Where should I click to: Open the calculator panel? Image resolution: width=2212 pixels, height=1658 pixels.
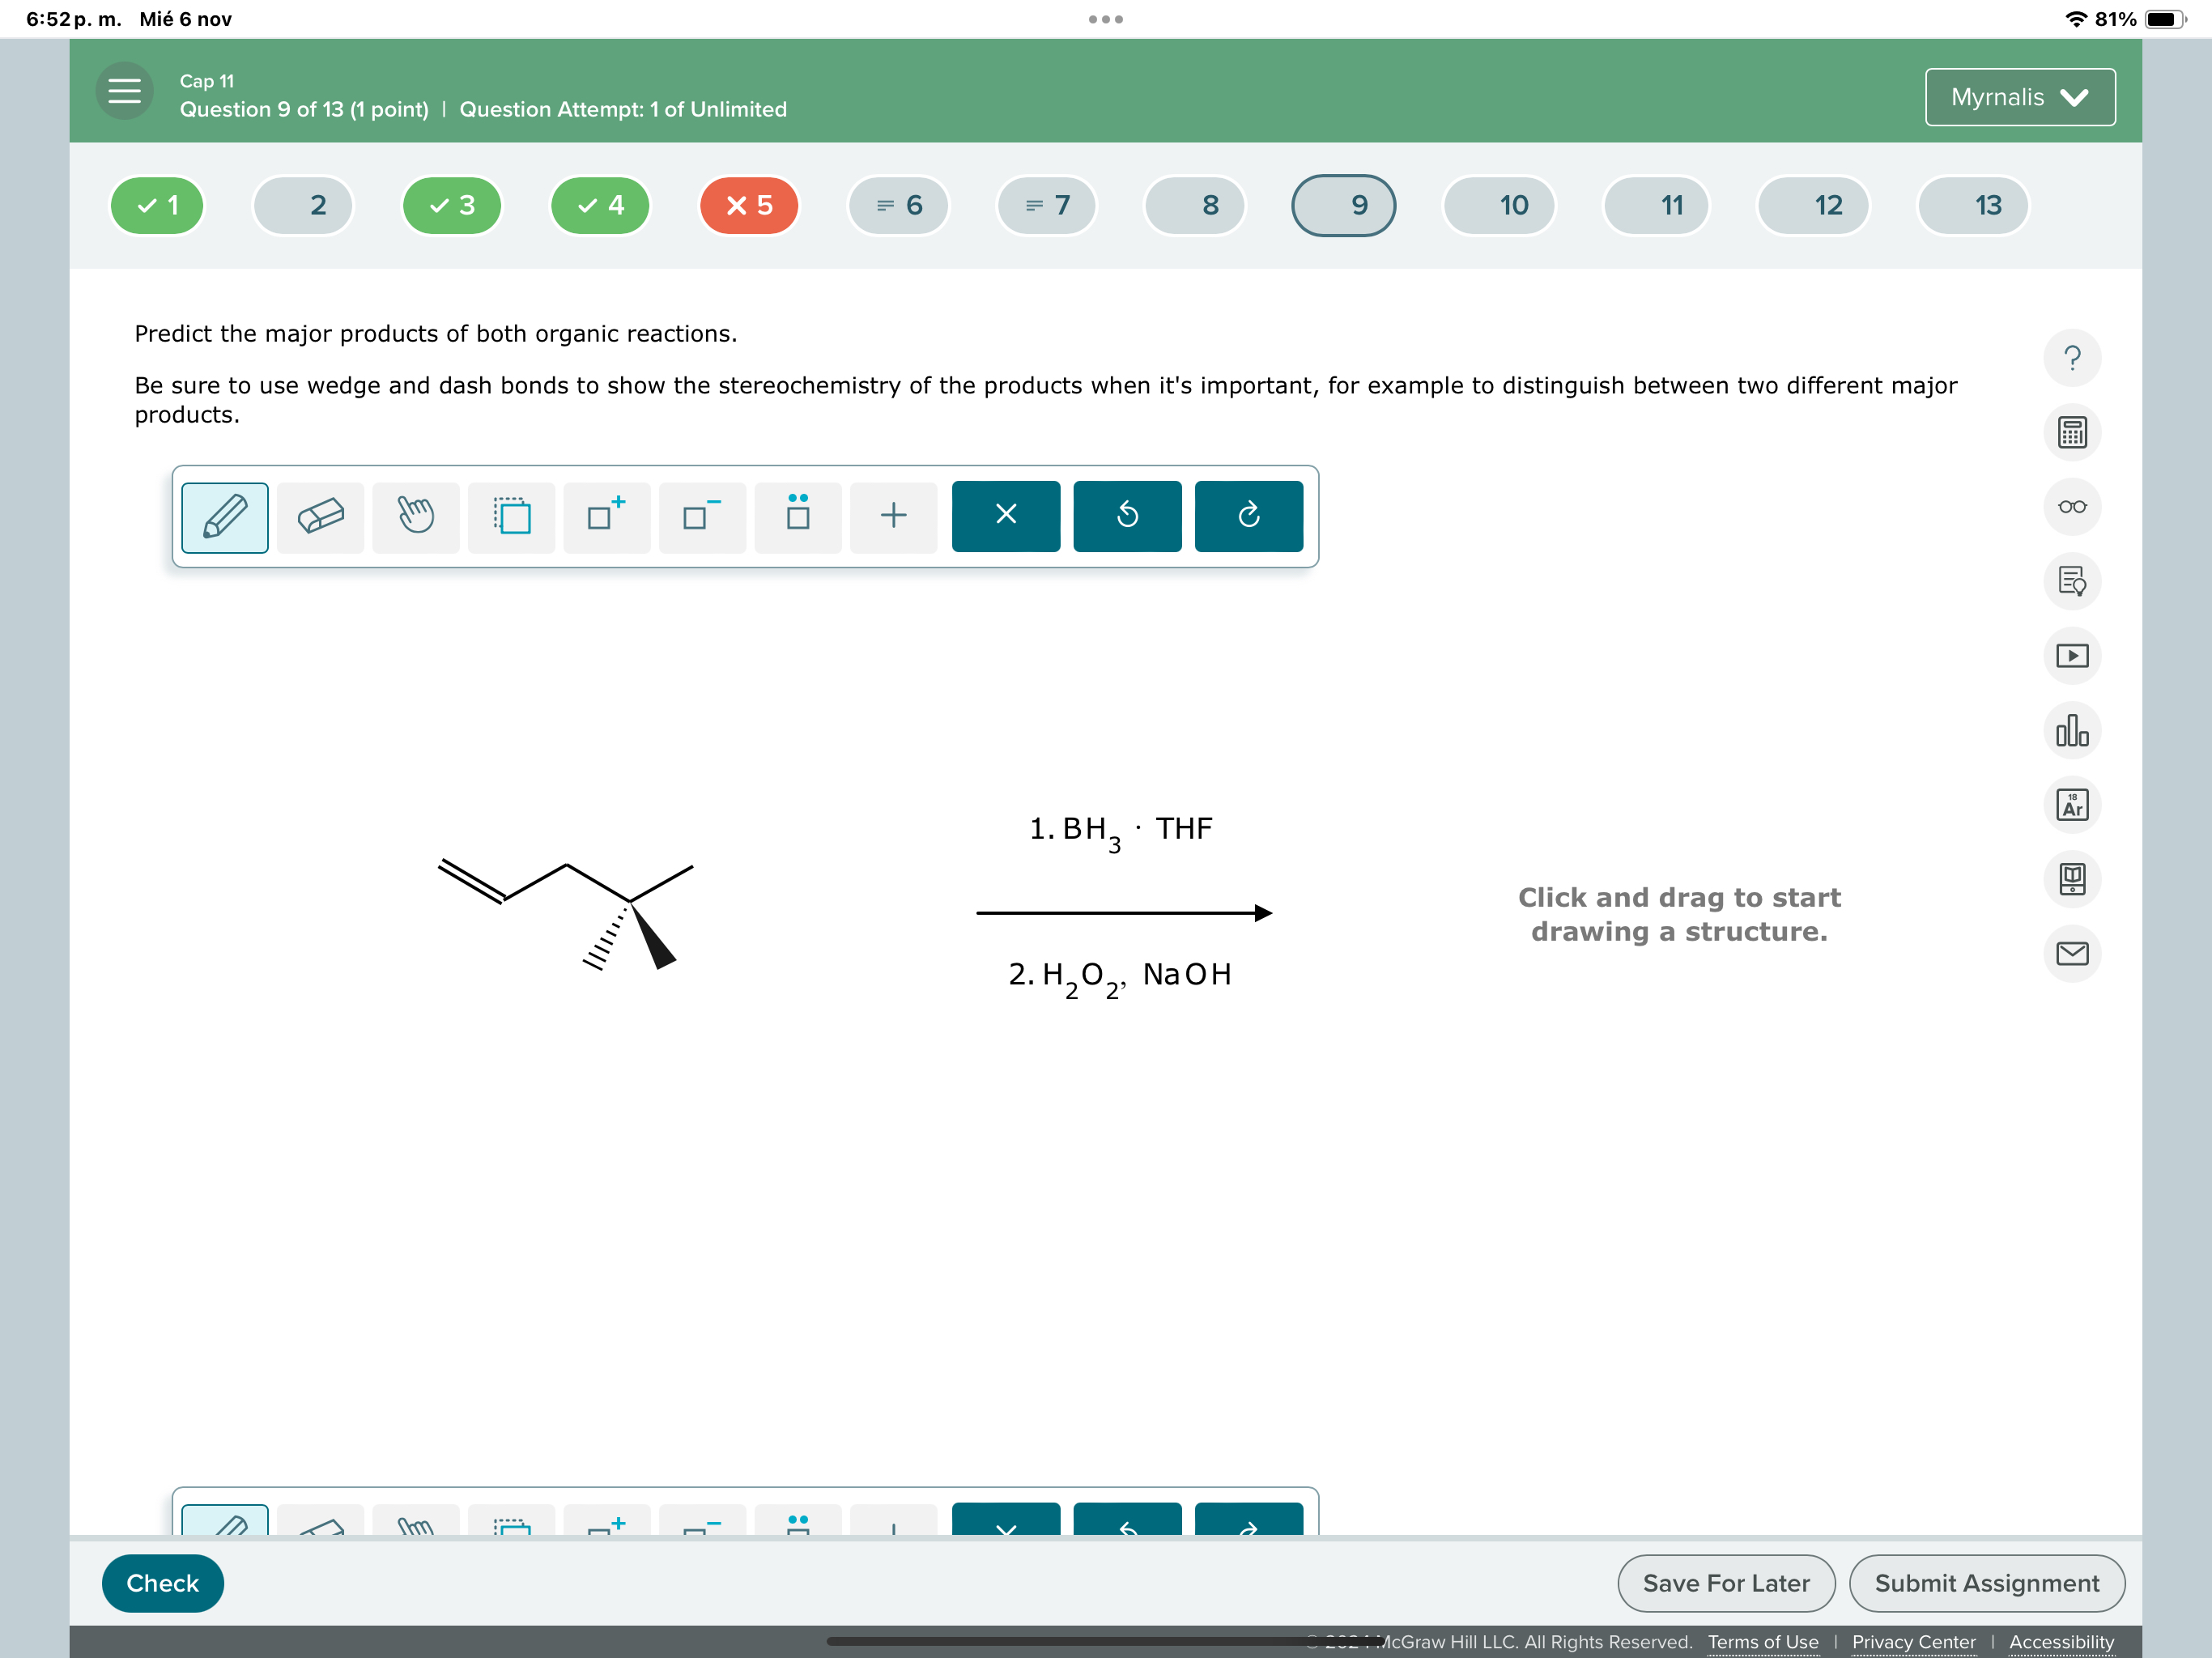(x=2072, y=432)
